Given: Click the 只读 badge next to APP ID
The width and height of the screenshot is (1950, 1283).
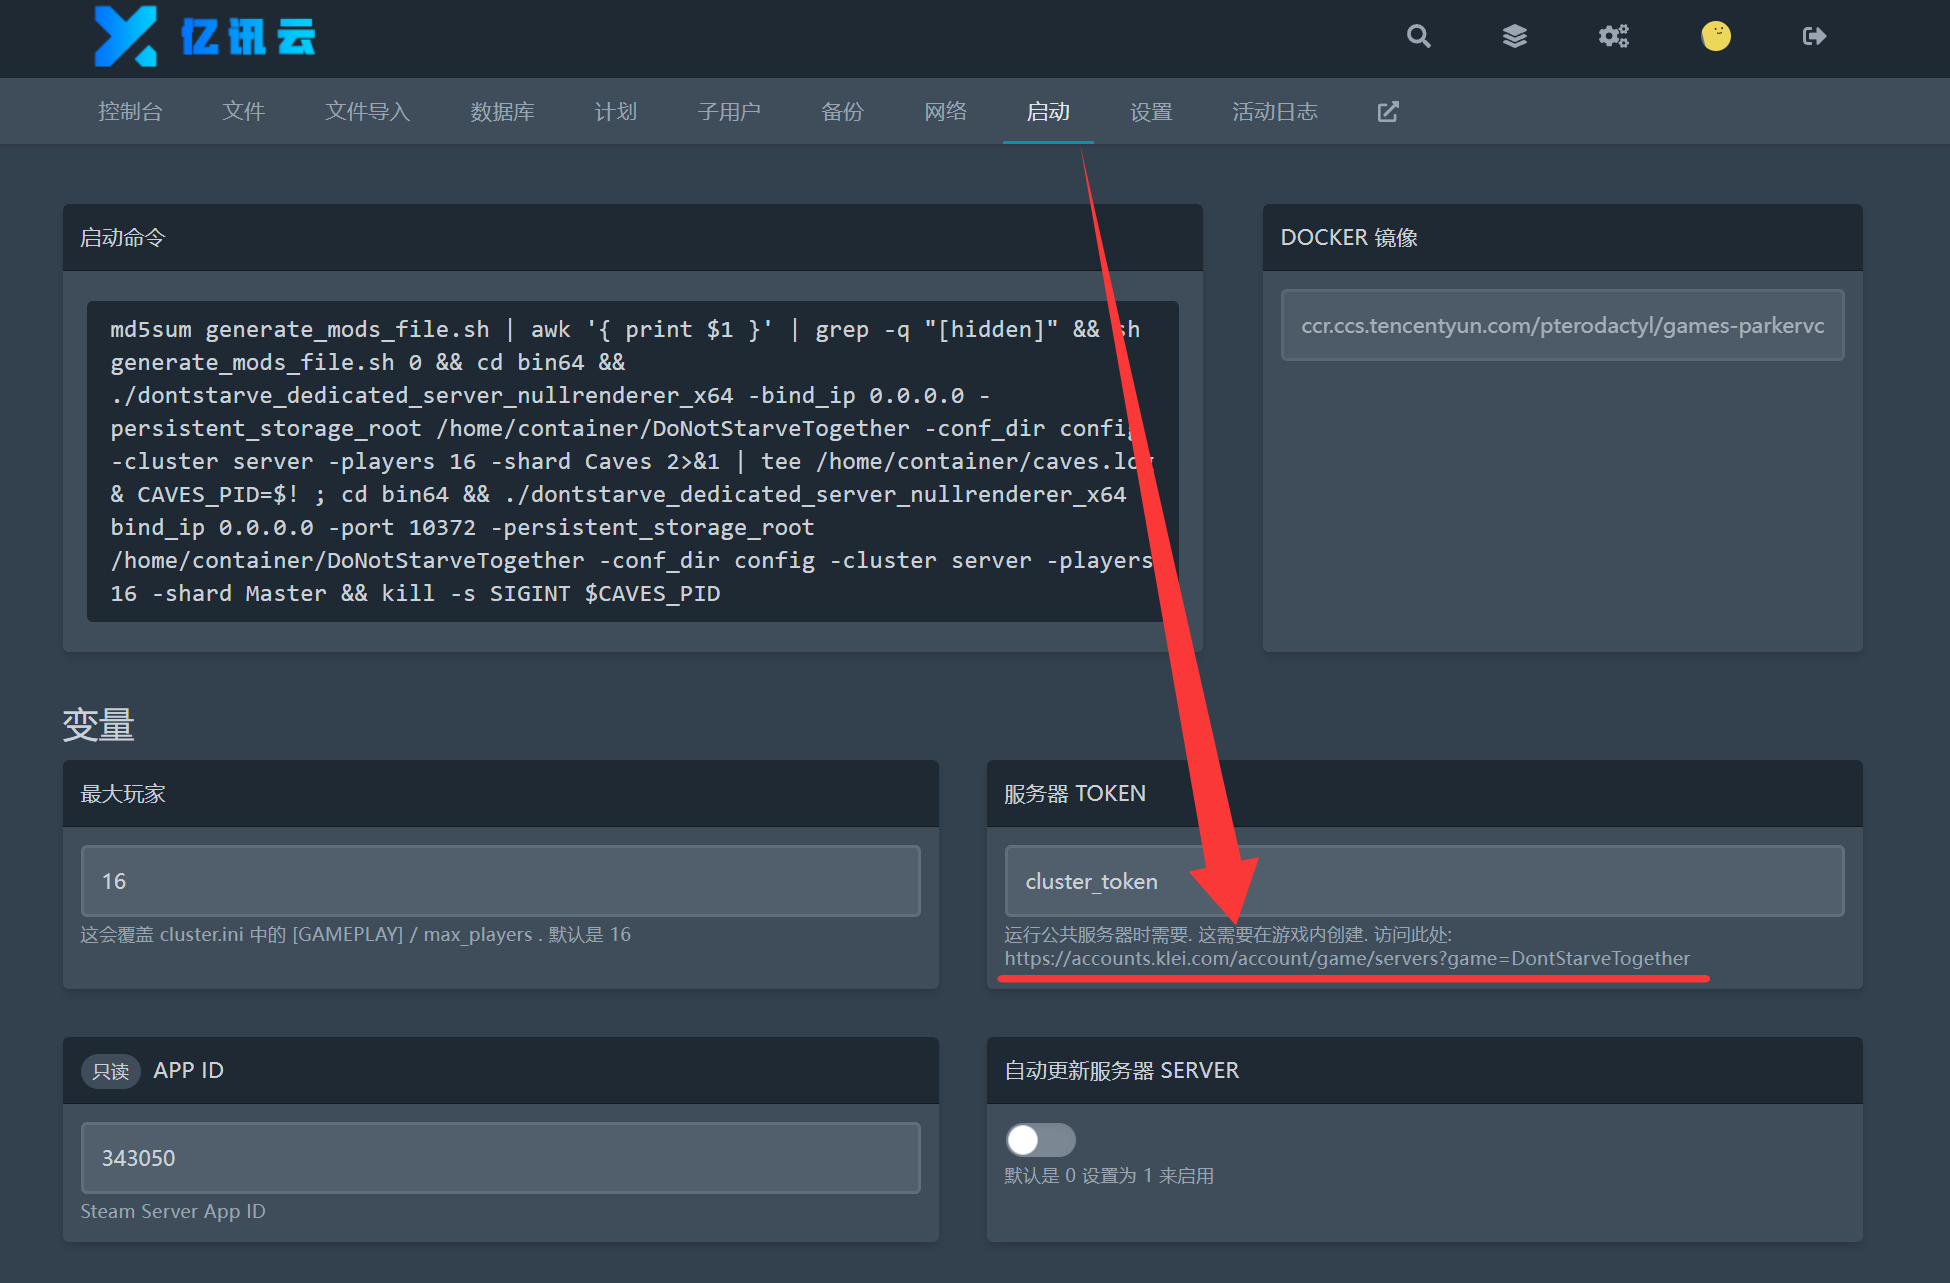Looking at the screenshot, I should click(110, 1071).
